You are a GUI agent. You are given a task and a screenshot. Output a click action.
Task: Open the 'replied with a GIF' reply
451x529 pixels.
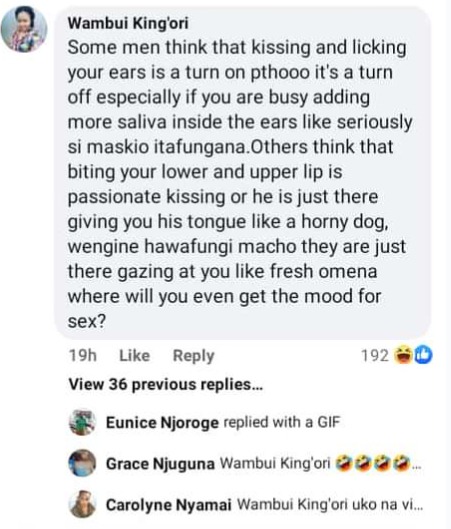coord(282,422)
